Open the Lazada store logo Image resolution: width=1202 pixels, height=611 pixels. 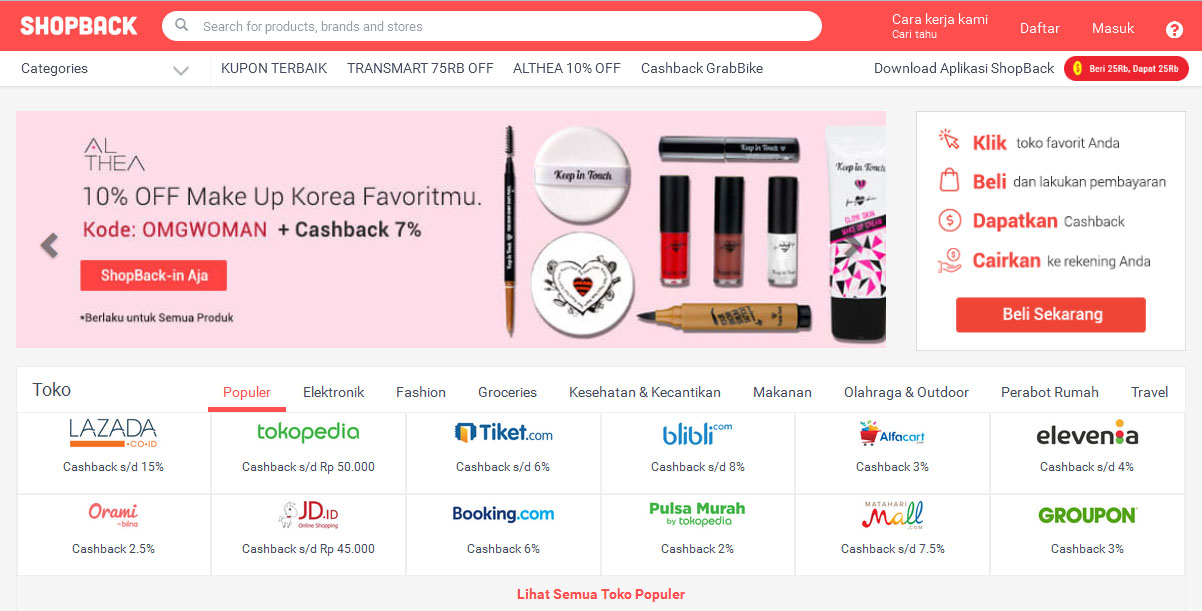click(113, 433)
